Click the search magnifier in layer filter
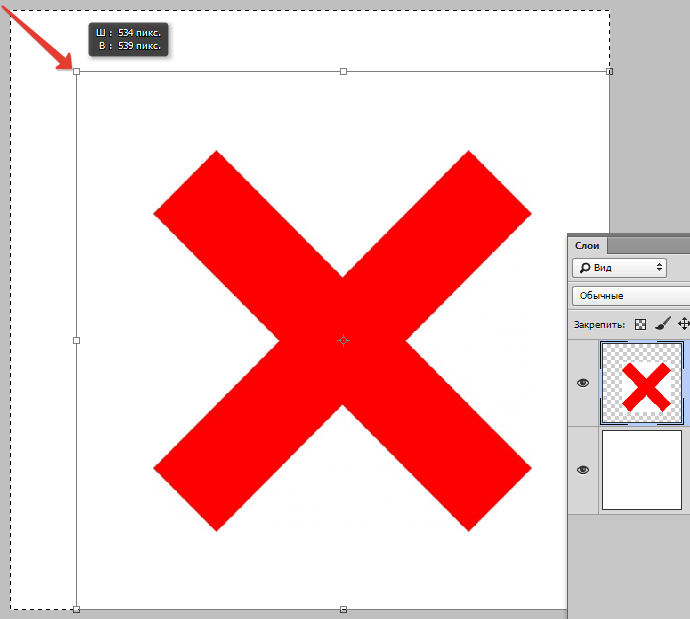Viewport: 690px width, 619px height. 585,267
